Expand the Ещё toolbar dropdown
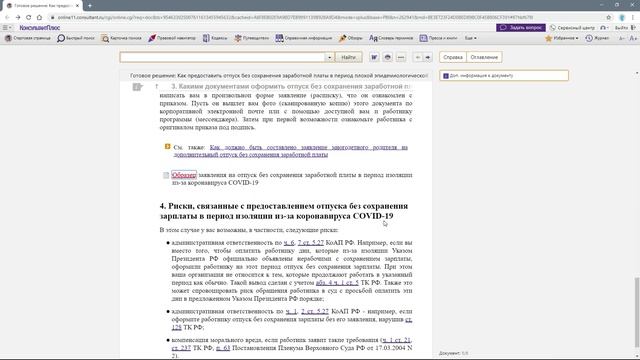Viewport: 640px width, 360px height. click(x=471, y=38)
